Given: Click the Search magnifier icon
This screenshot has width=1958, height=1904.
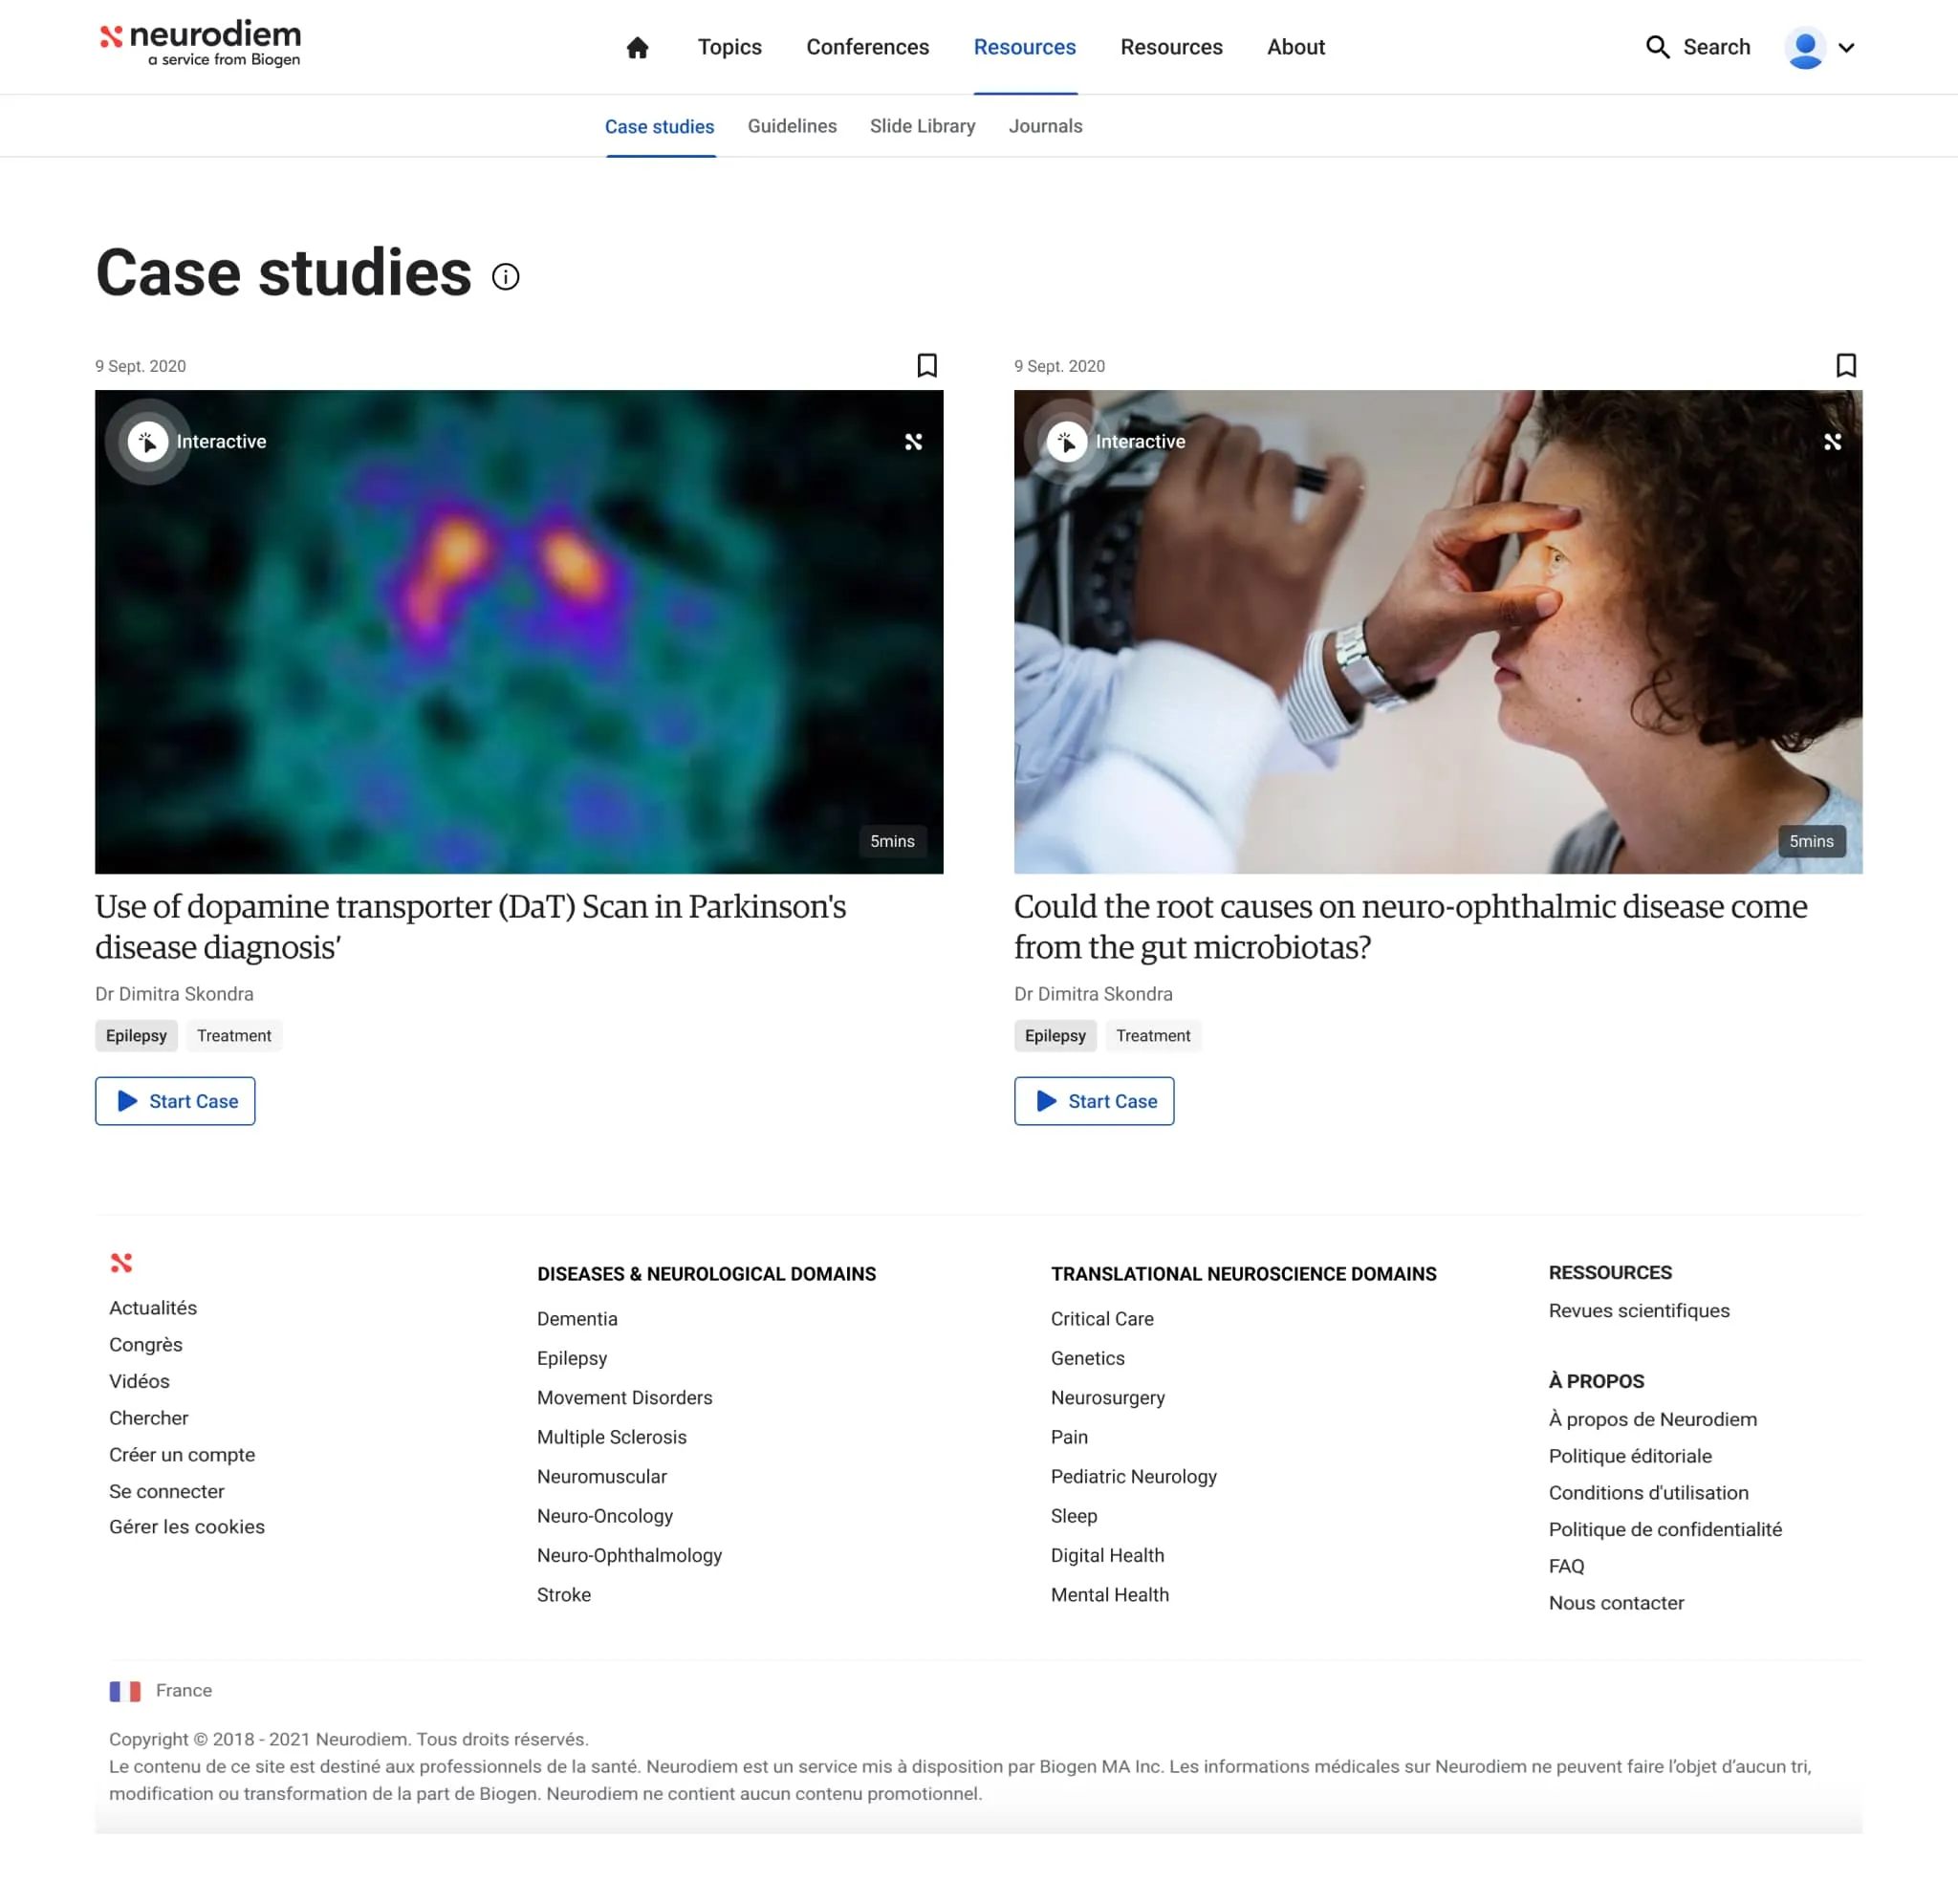Looking at the screenshot, I should pyautogui.click(x=1657, y=47).
